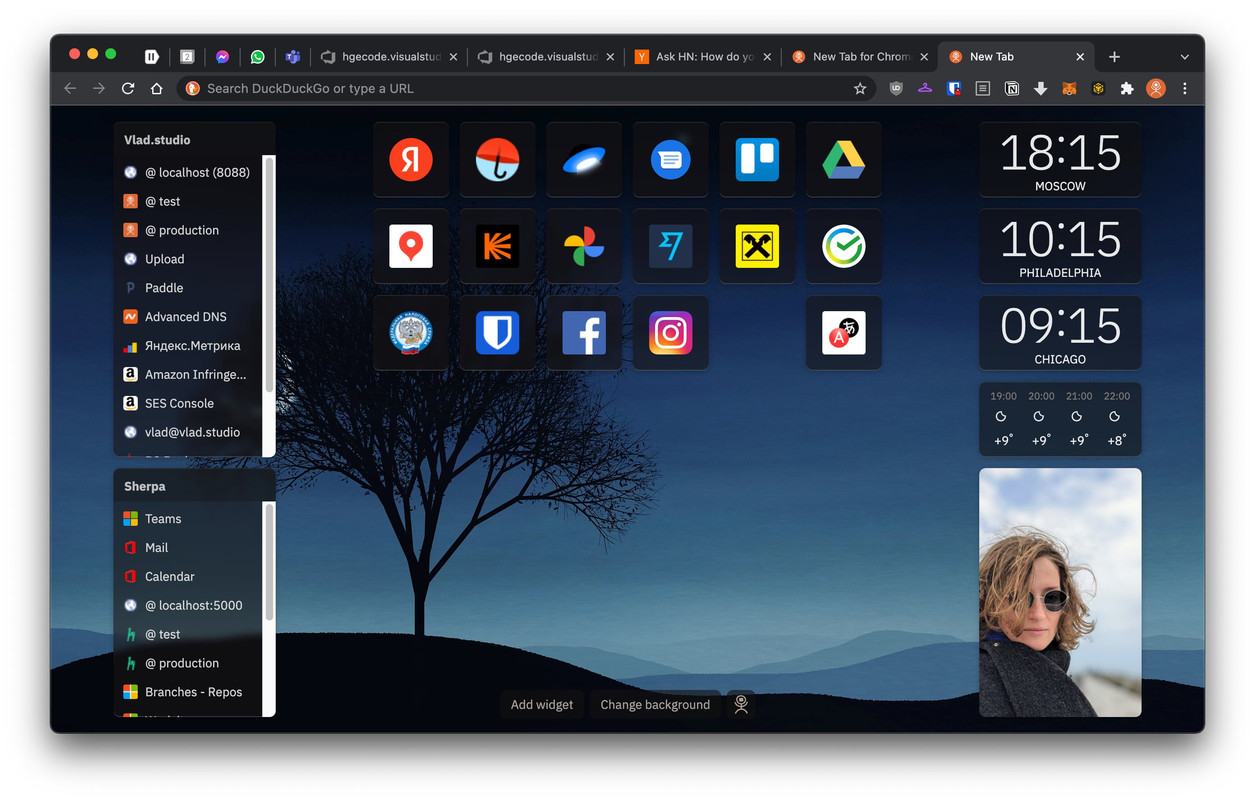1255x800 pixels.
Task: Bookmark this page with the star icon
Action: tap(860, 88)
